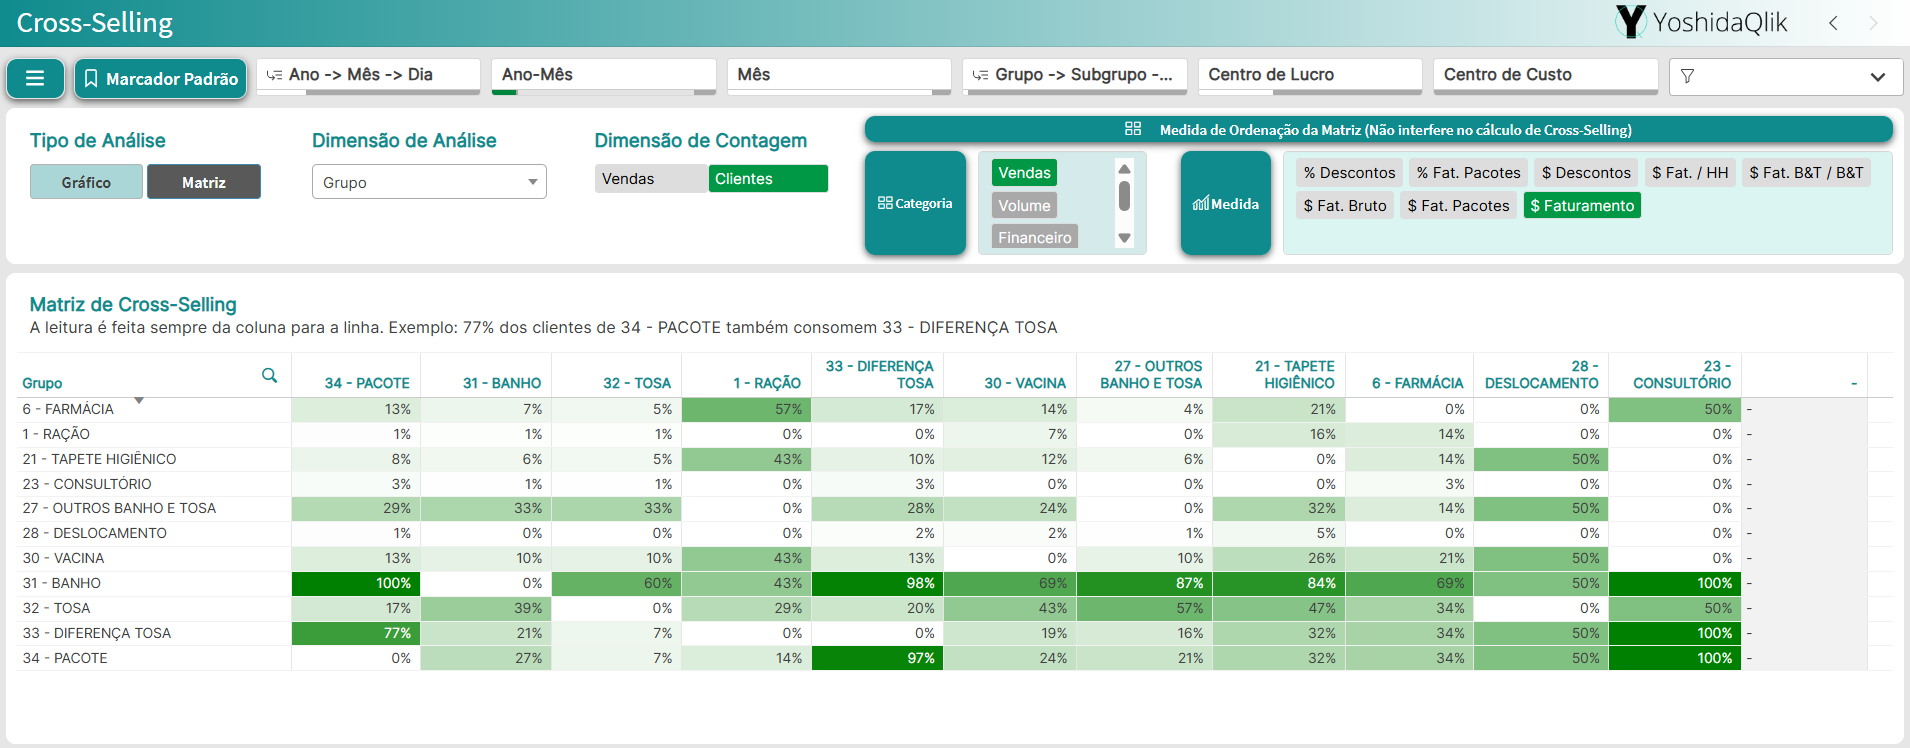Click the 33 - DIFERENÇA TOSA column header

(x=879, y=375)
